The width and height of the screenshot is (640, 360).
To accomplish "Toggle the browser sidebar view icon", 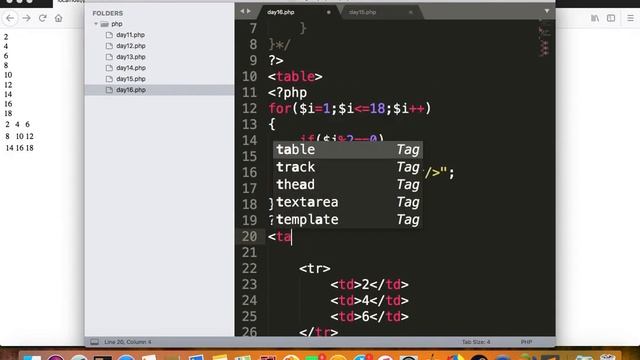I will 611,18.
